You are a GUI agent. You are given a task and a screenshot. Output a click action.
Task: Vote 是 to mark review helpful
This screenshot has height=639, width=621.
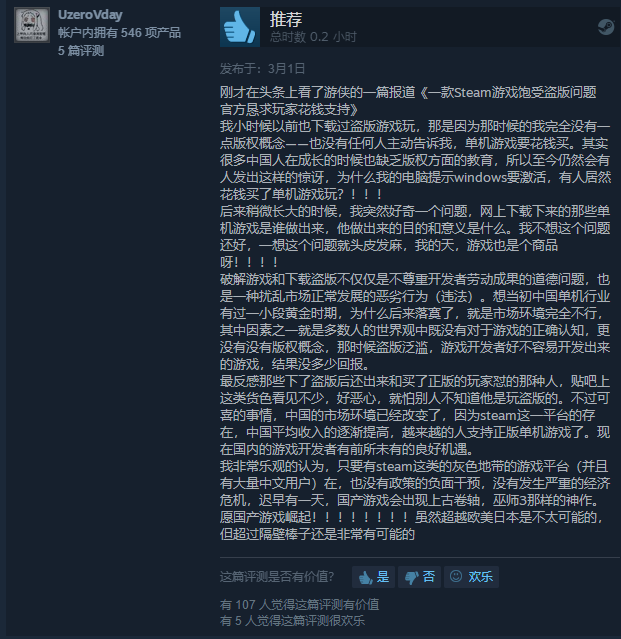pyautogui.click(x=373, y=577)
